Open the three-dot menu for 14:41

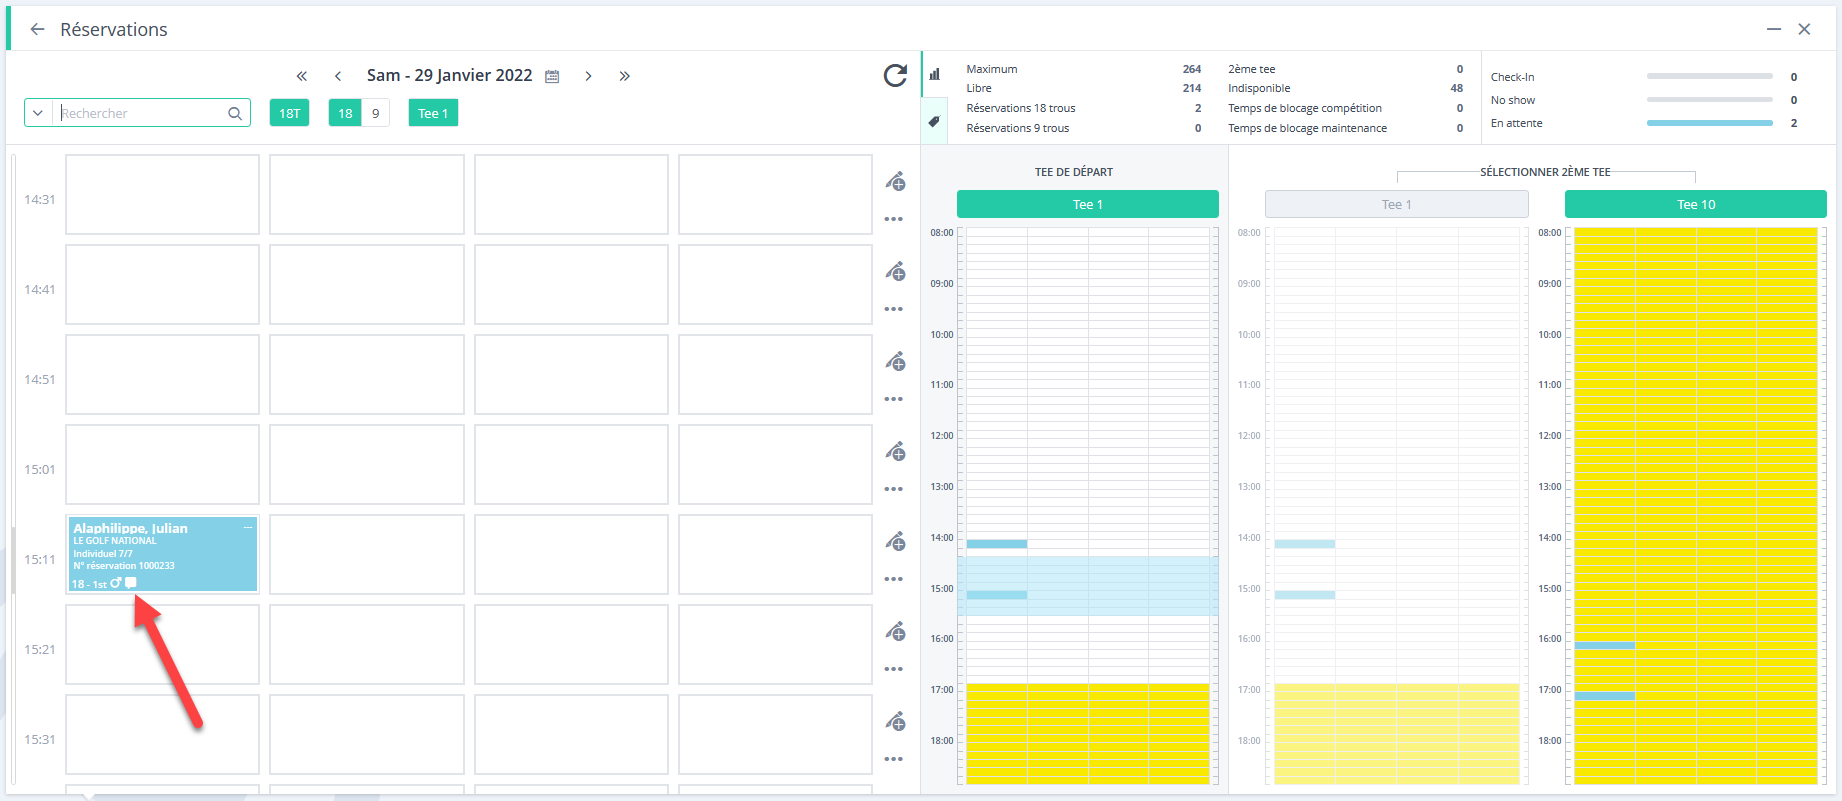click(x=894, y=309)
